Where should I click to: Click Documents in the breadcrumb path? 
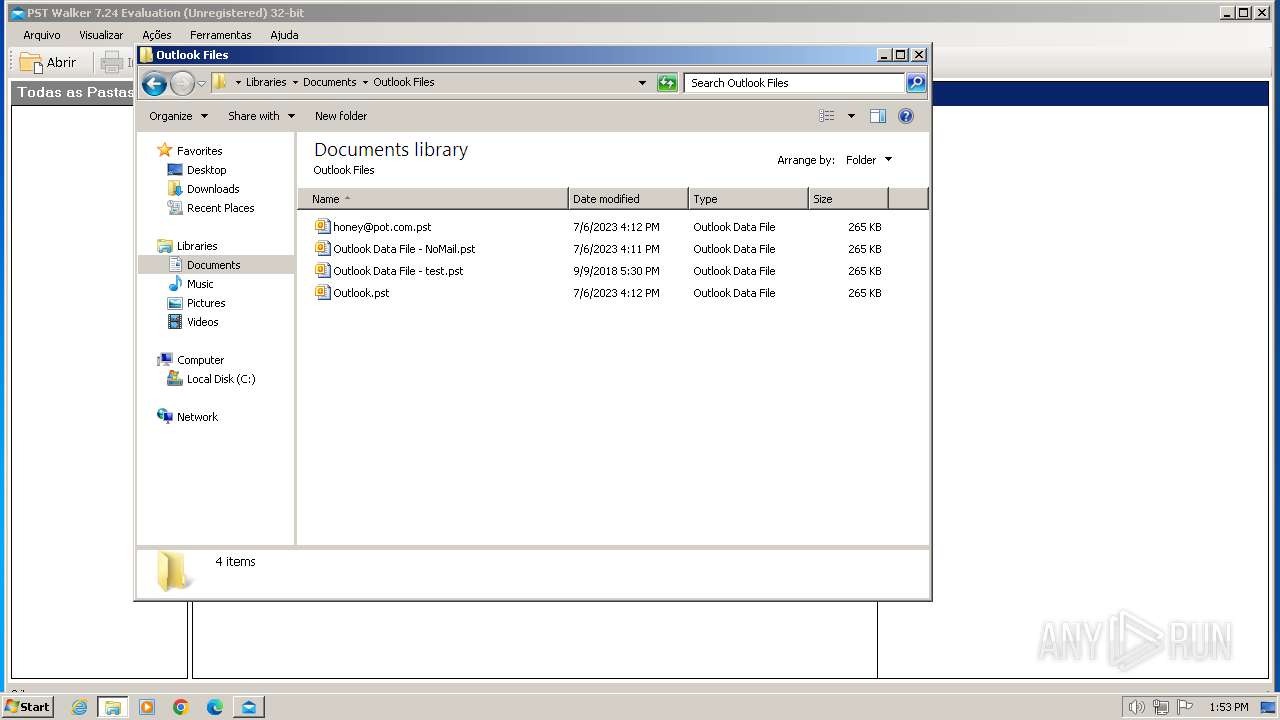(330, 82)
